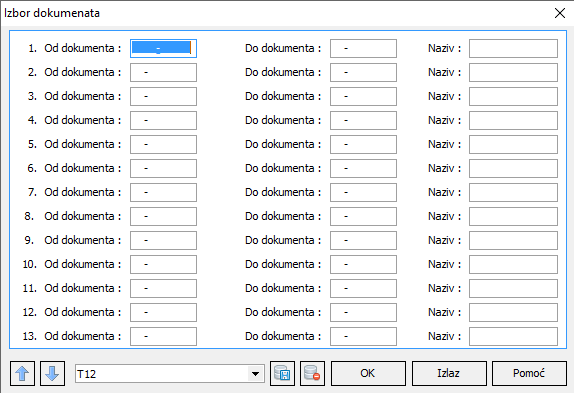Viewport: 574px width, 393px height.
Task: Click Do dokumenta field in row 7
Action: (x=363, y=192)
